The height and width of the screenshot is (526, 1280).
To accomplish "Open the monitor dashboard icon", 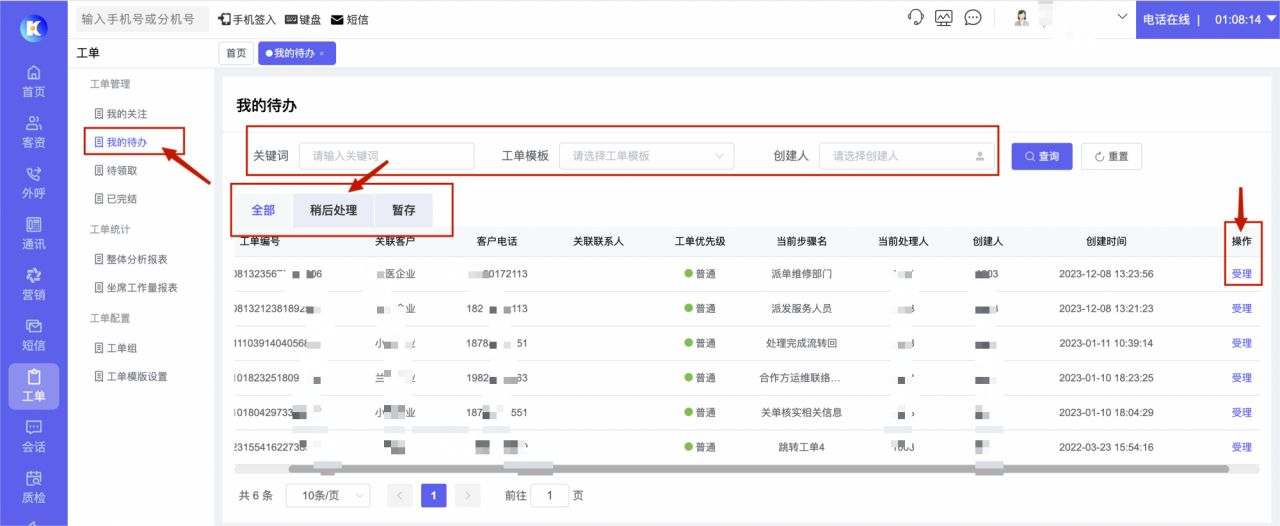I will [944, 18].
